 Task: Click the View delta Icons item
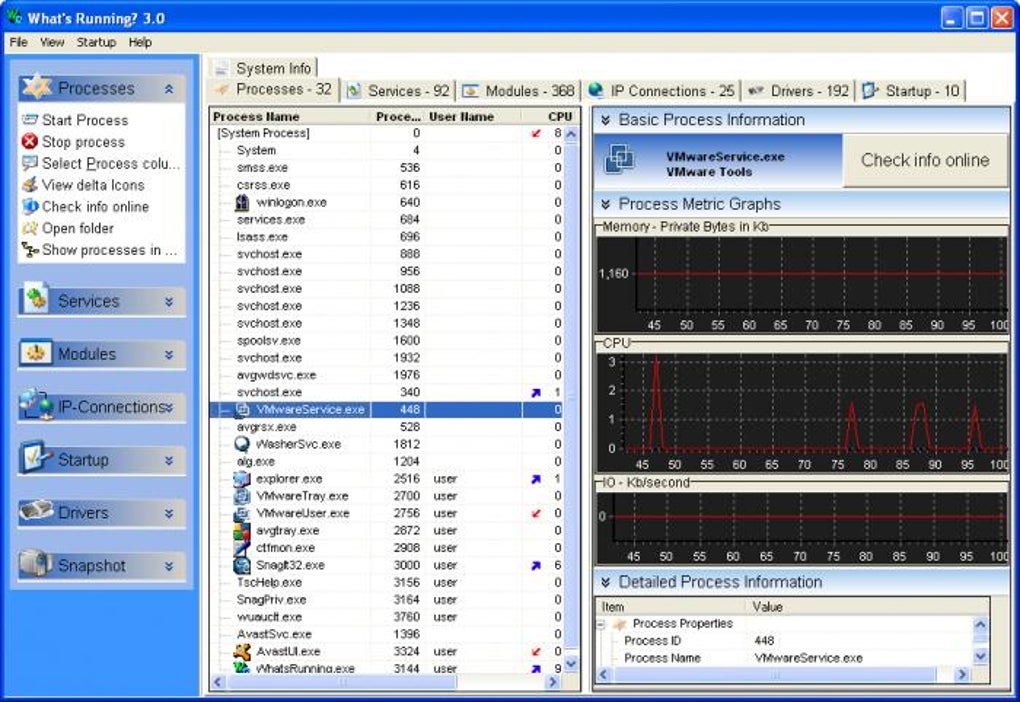pyautogui.click(x=92, y=185)
